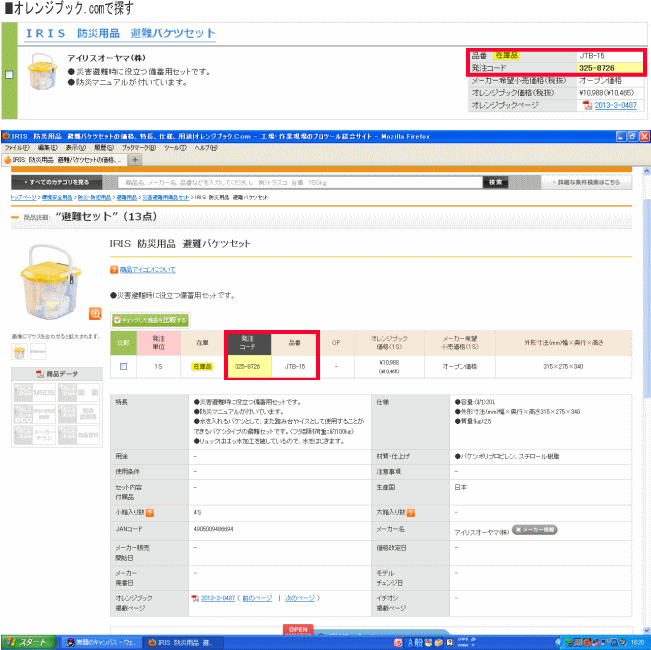Click the OPEN tab at page bottom
The width and height of the screenshot is (651, 650).
point(297,629)
